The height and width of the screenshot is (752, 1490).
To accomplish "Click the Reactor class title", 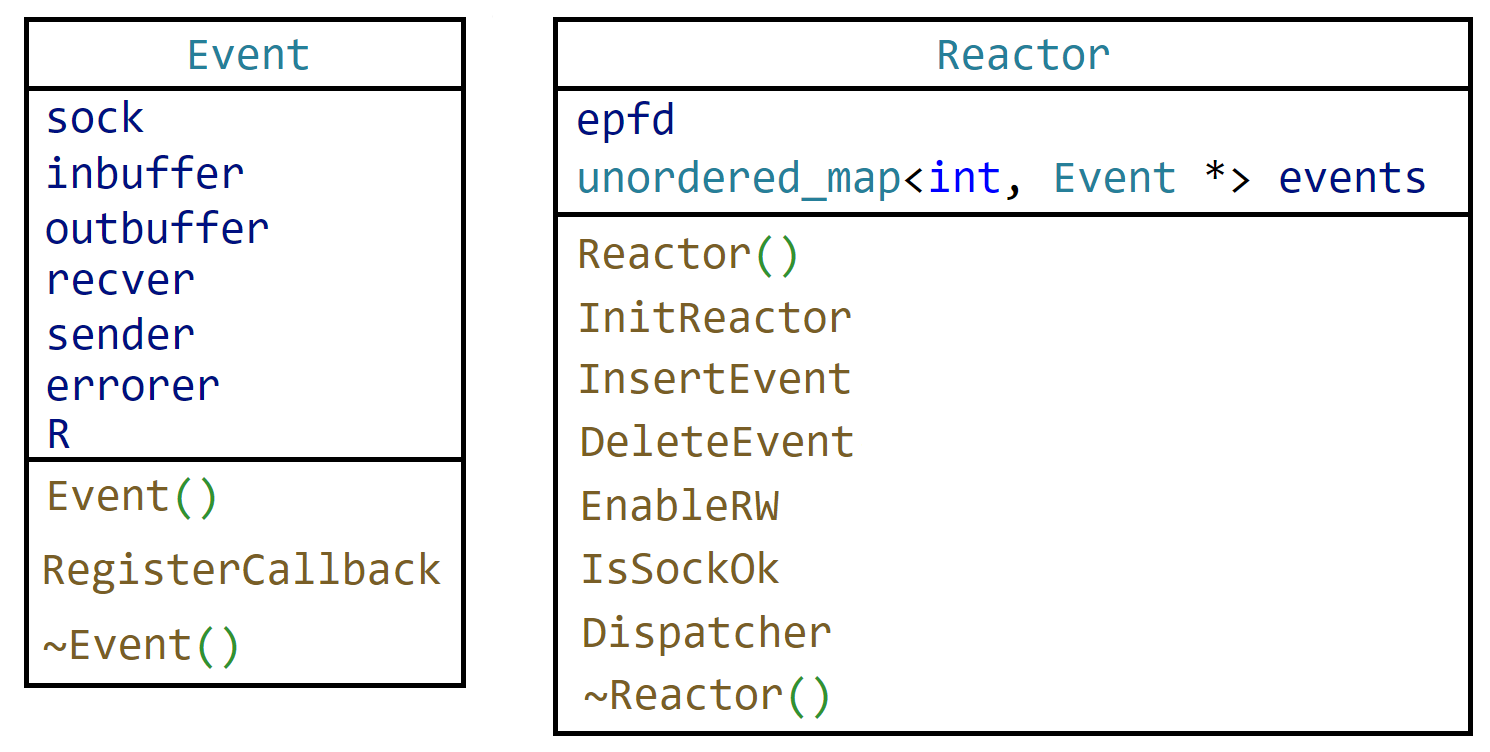I will (x=1023, y=55).
